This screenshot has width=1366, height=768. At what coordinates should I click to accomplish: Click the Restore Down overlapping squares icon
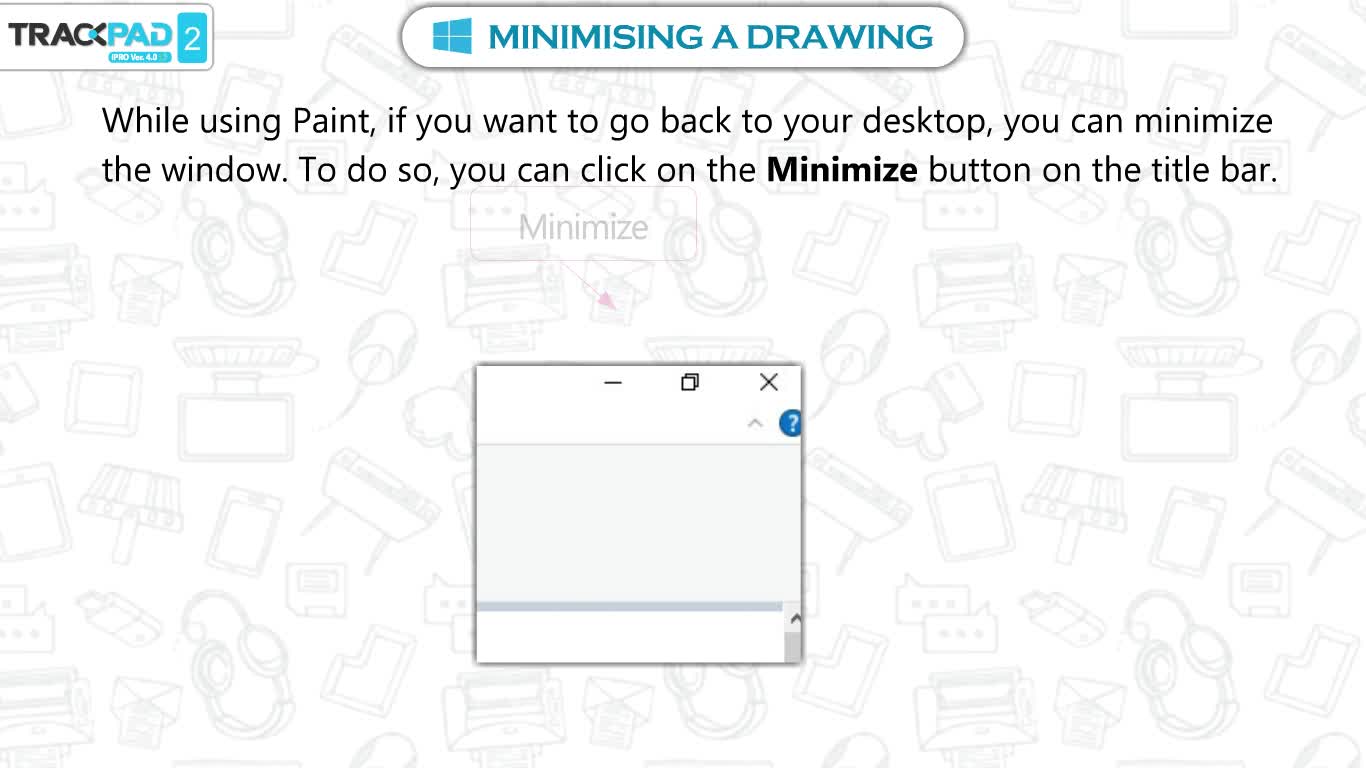(690, 382)
